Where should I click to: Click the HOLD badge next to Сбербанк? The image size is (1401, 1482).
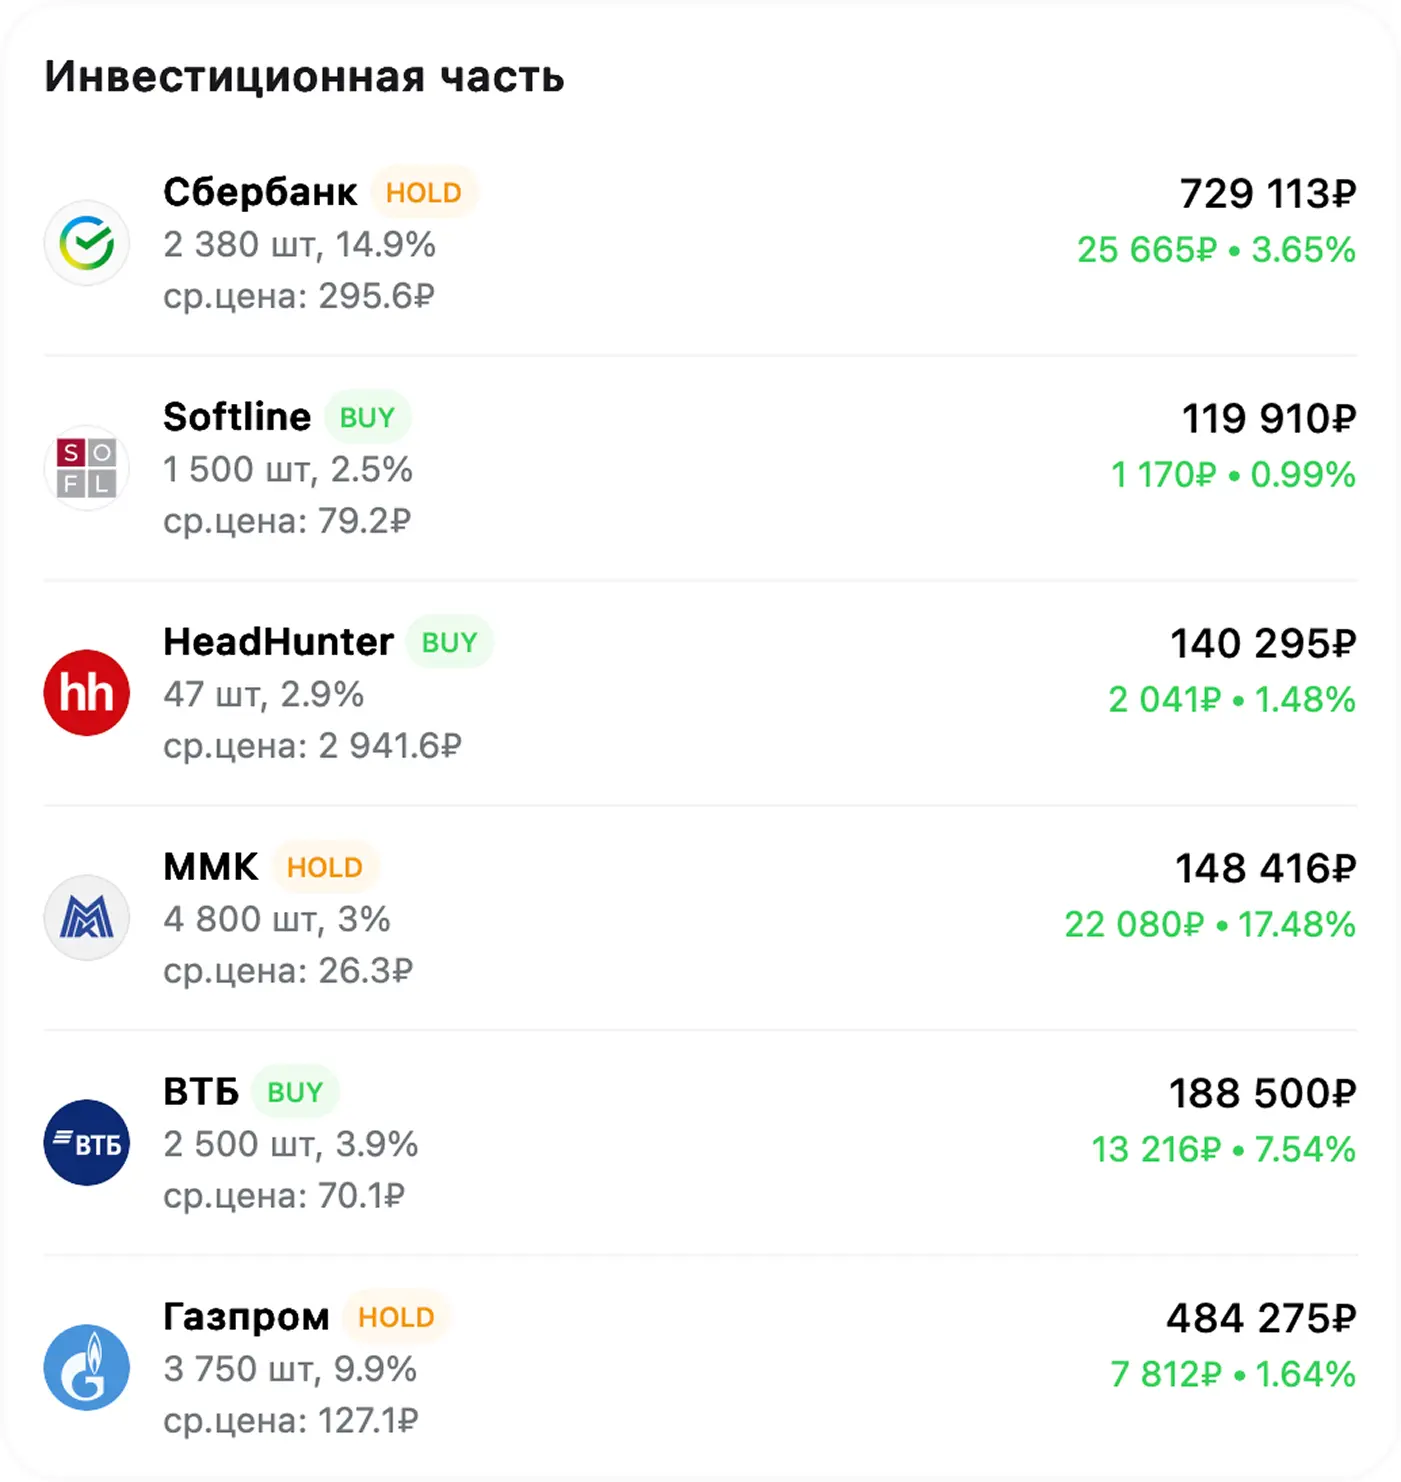click(x=424, y=192)
